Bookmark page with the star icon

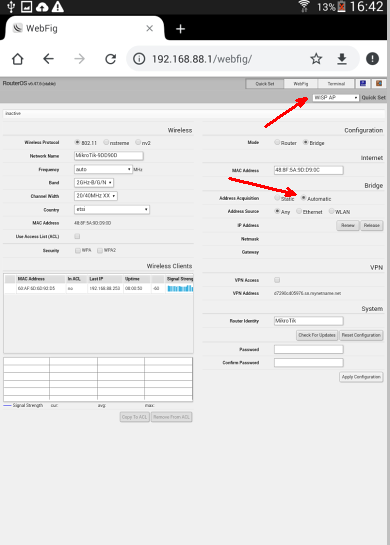coord(316,59)
